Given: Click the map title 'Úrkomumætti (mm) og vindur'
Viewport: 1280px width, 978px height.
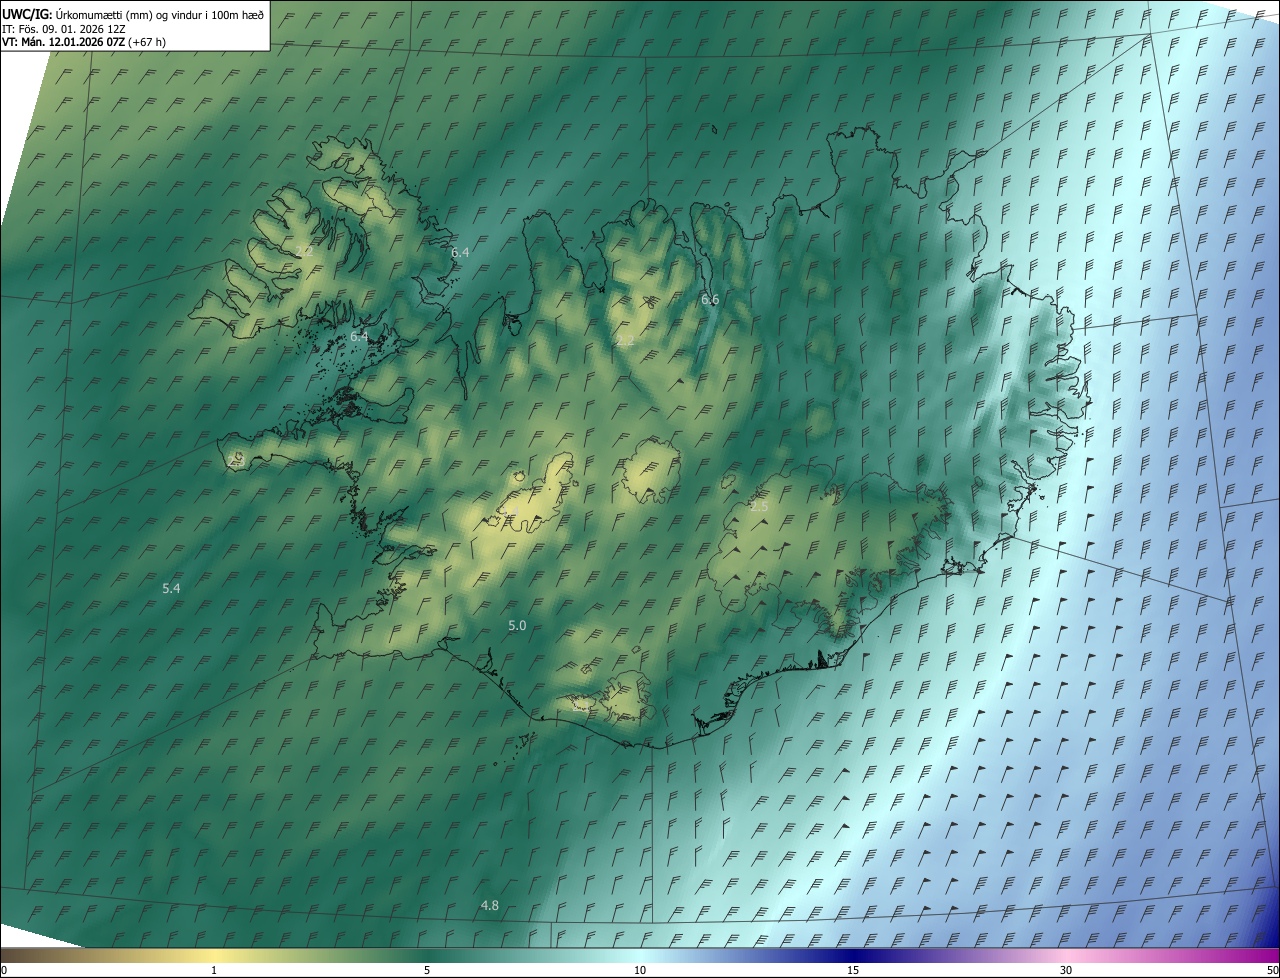Looking at the screenshot, I should (x=128, y=14).
